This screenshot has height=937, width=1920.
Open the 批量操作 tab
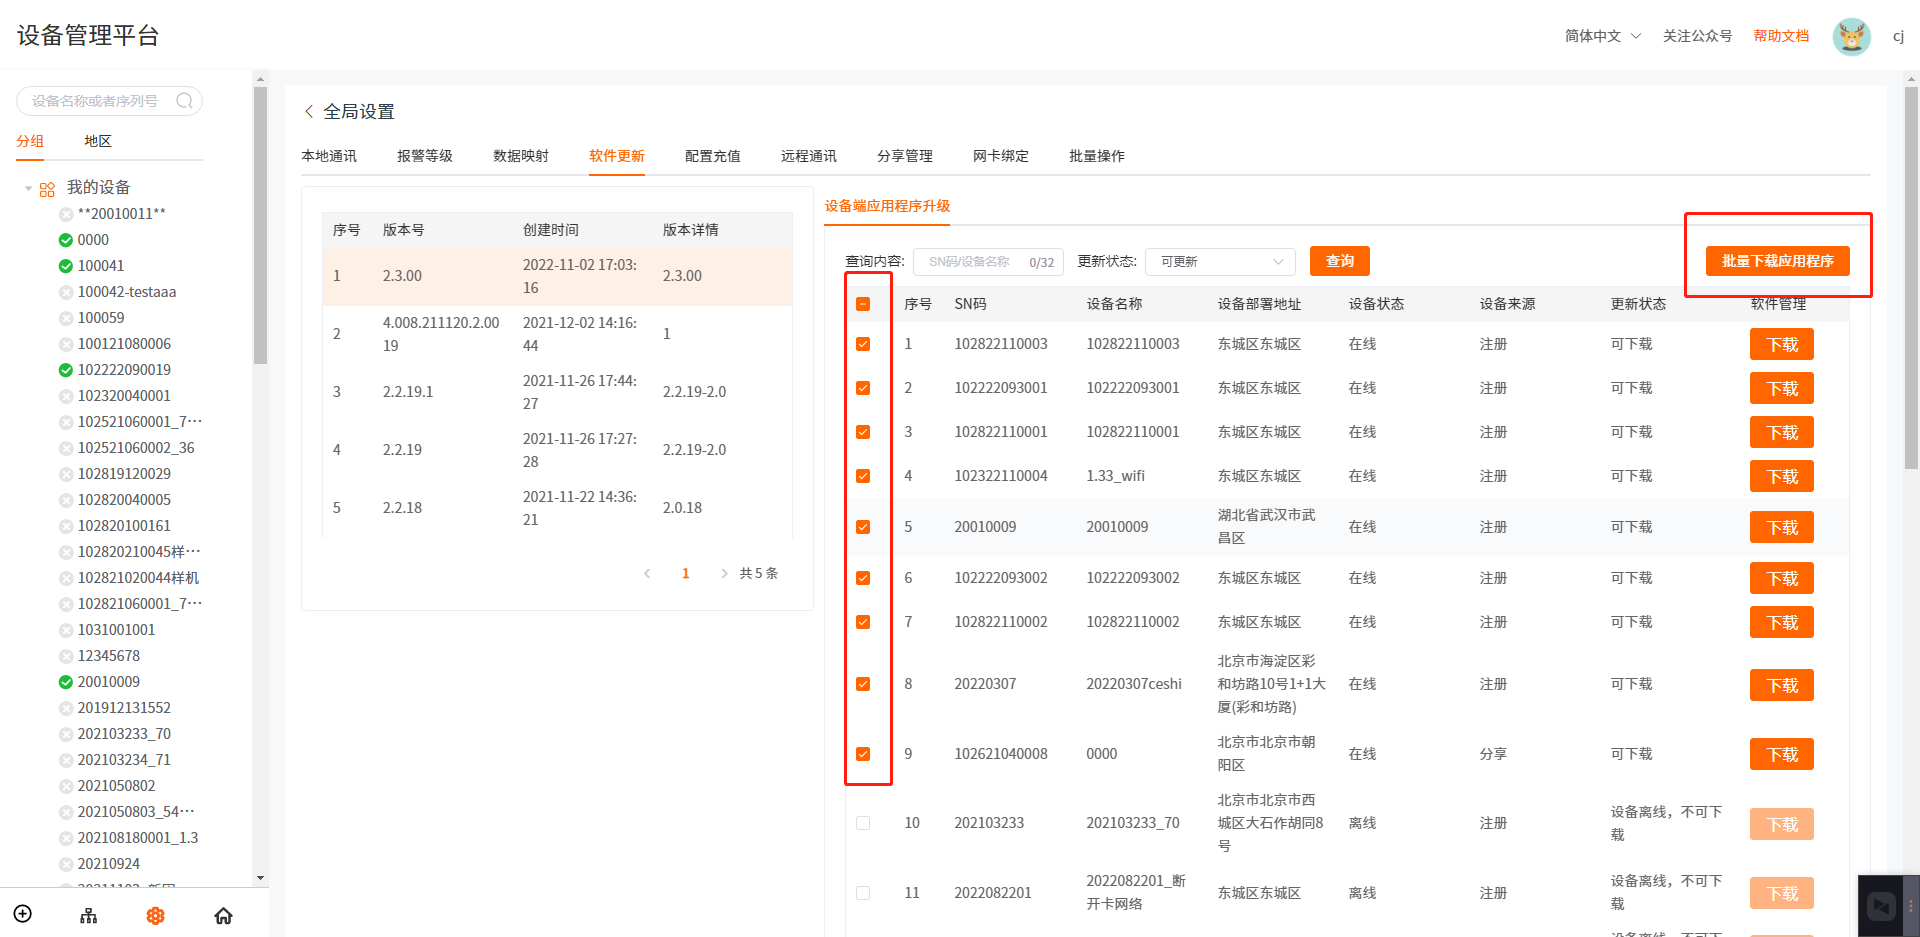pyautogui.click(x=1097, y=156)
